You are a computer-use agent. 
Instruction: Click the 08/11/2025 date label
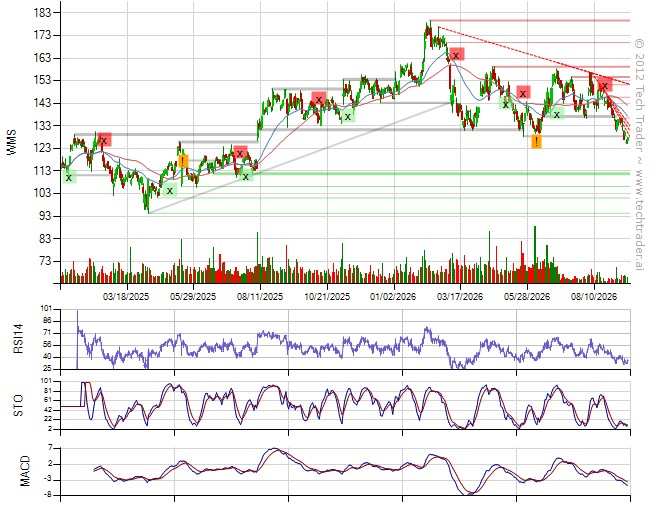(x=260, y=297)
